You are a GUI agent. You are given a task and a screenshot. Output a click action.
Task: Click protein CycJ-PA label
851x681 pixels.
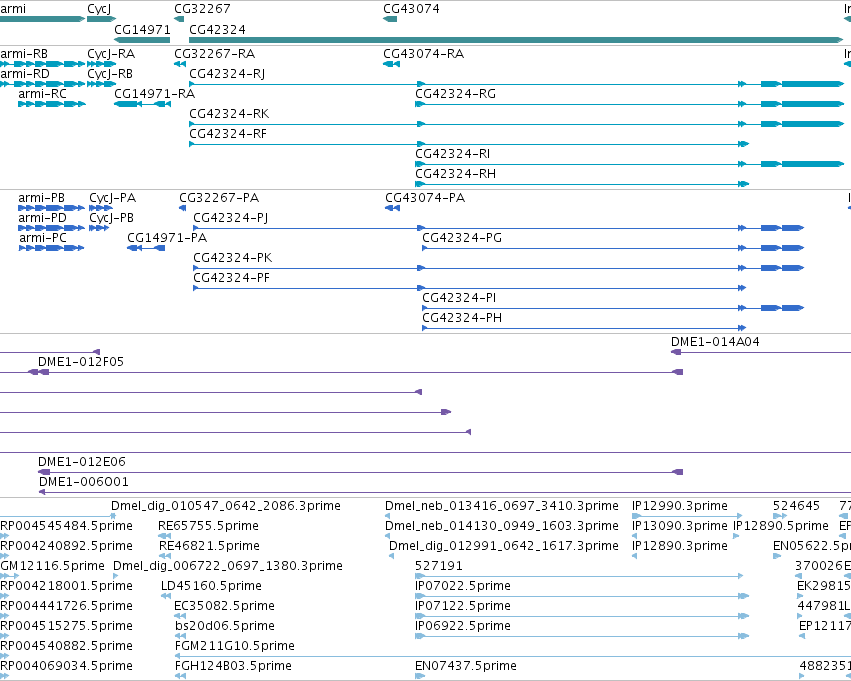[112, 198]
